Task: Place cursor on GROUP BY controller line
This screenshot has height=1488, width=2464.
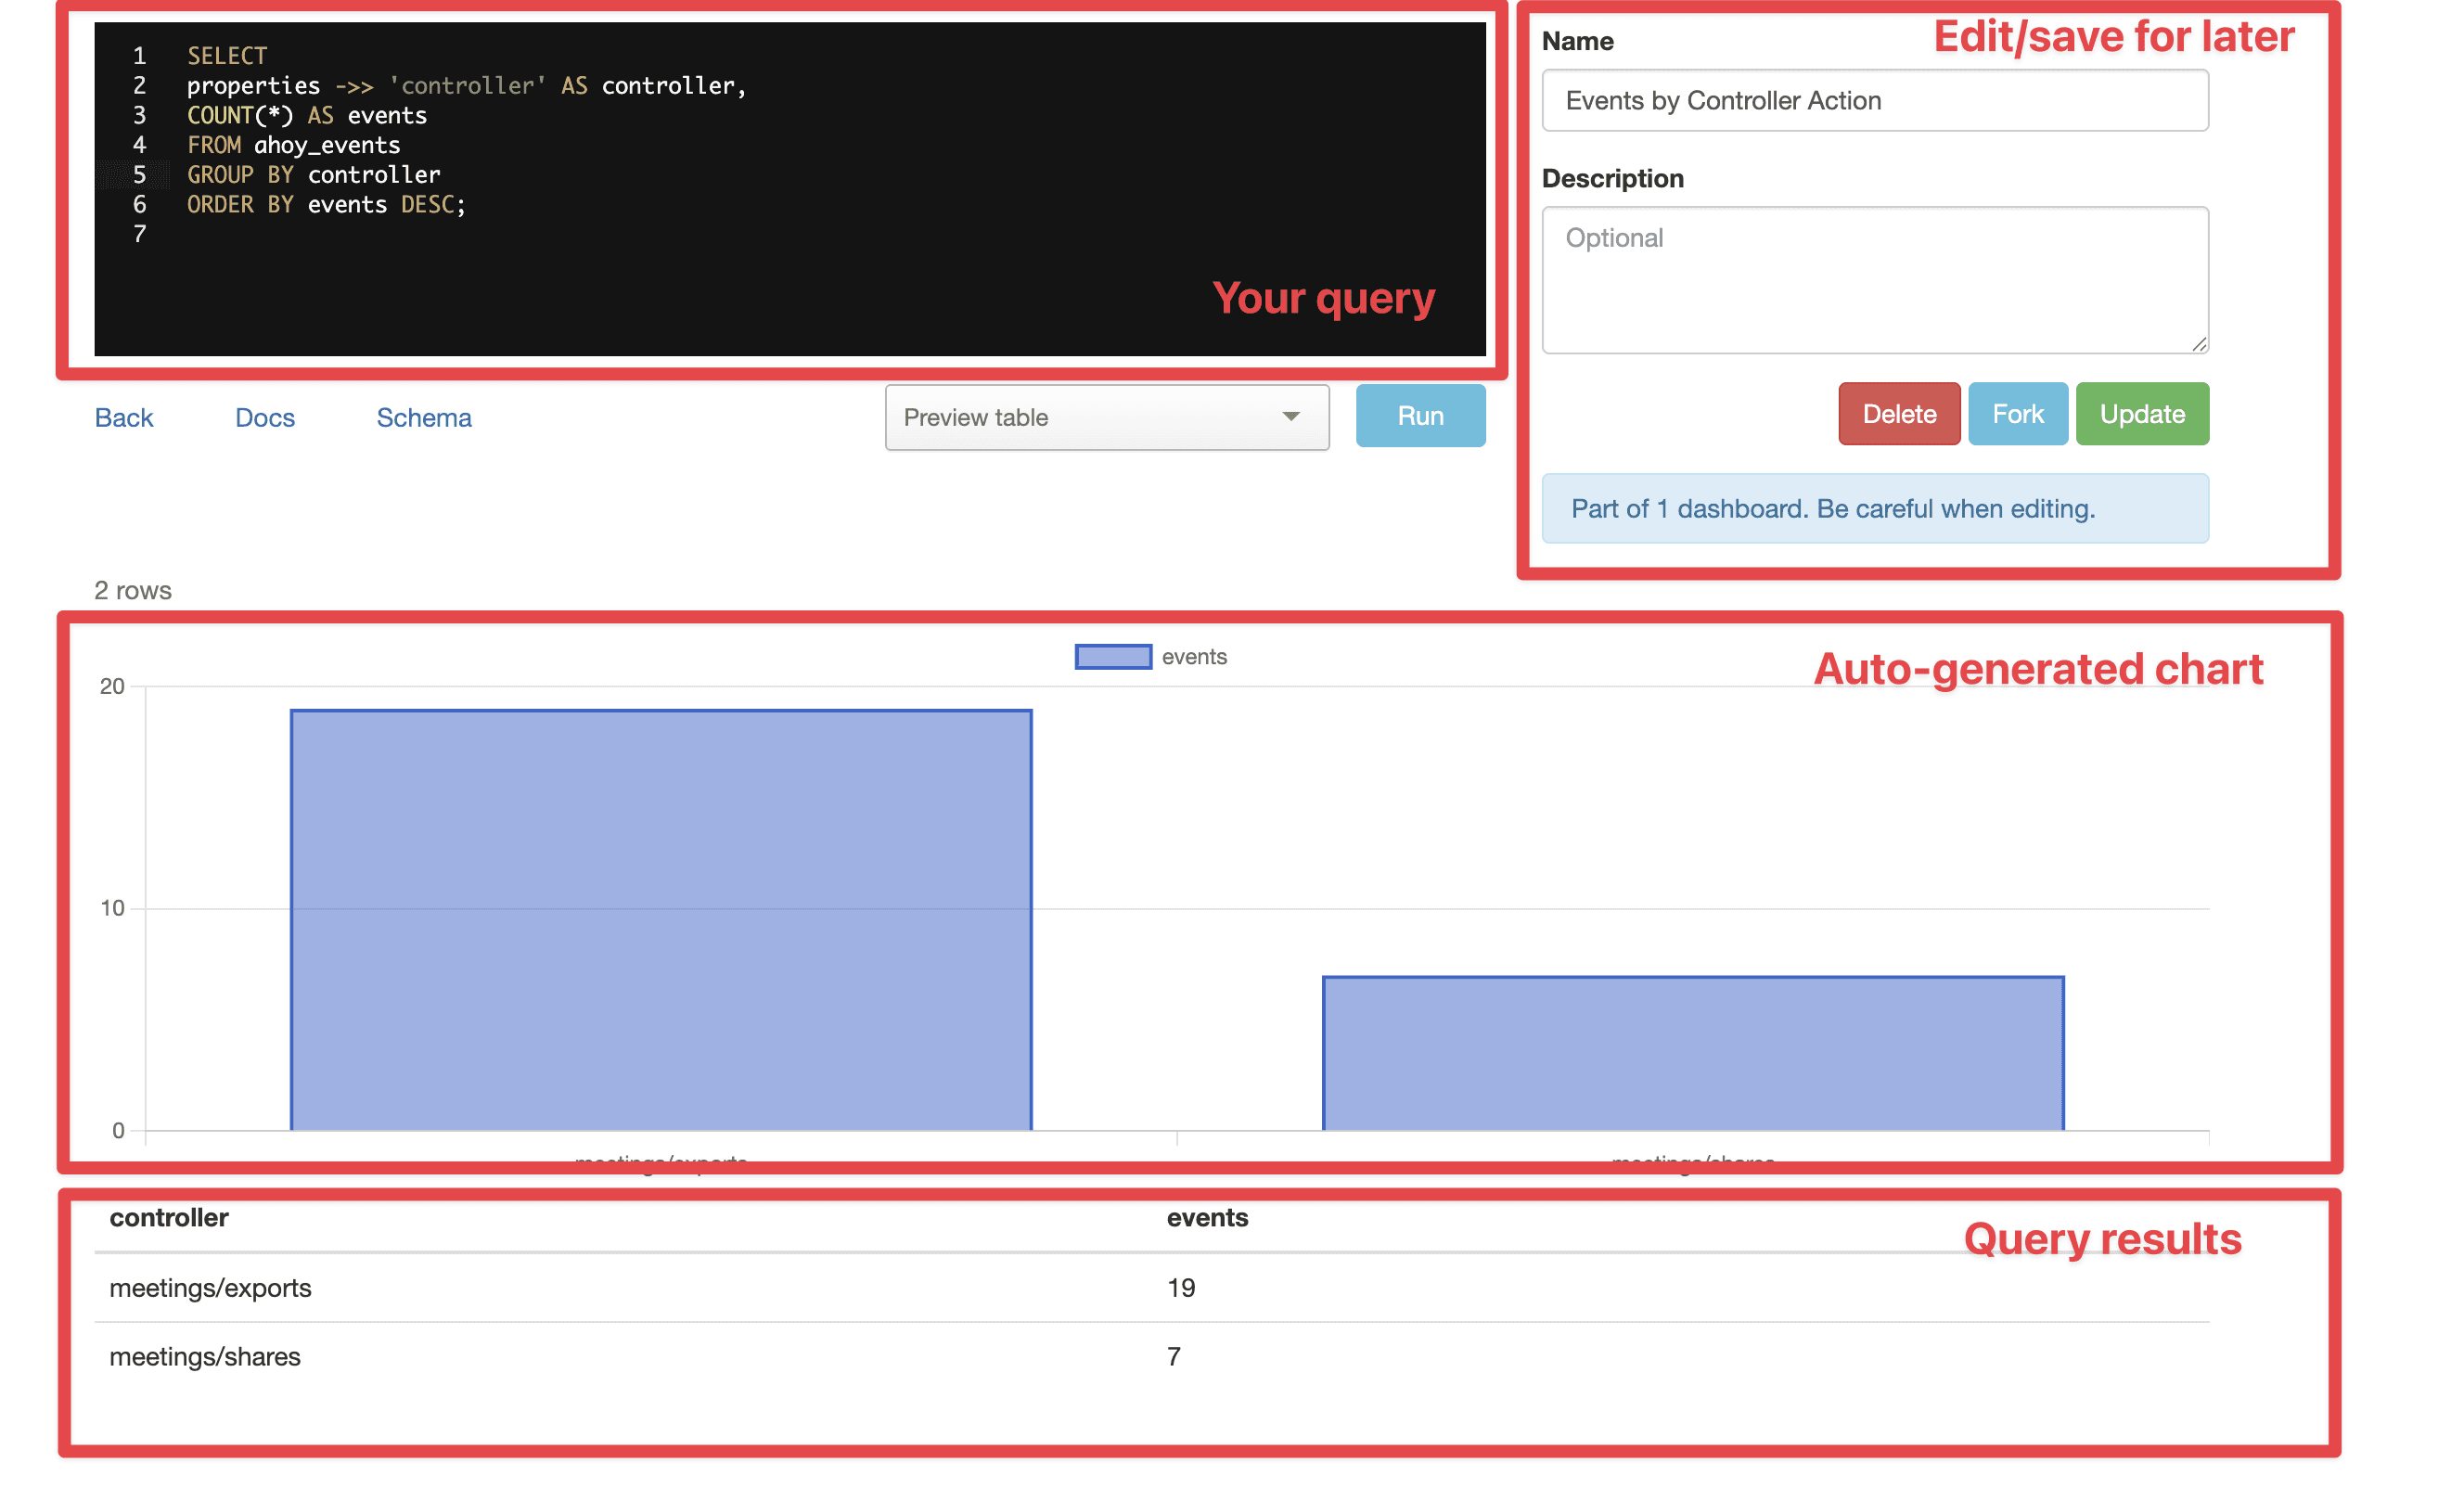Action: 313,175
